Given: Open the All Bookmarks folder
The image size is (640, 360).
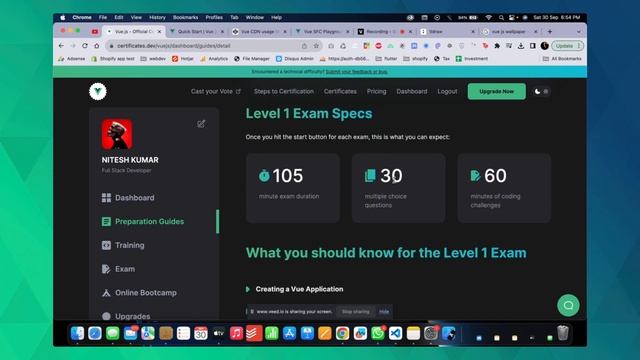Looking at the screenshot, I should [x=562, y=59].
